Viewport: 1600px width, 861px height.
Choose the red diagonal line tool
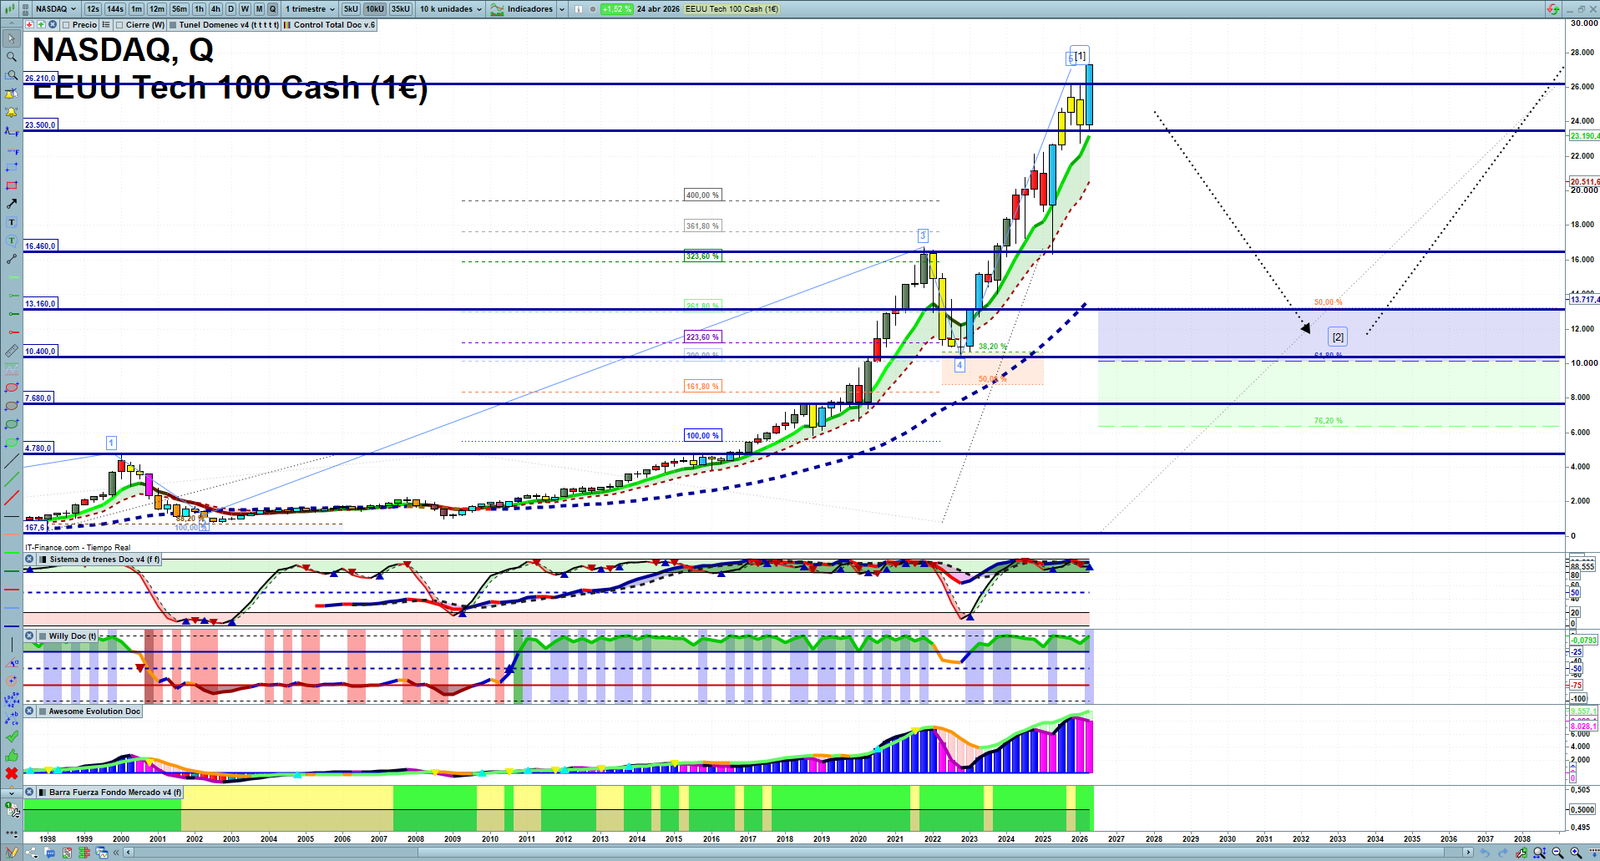click(11, 498)
